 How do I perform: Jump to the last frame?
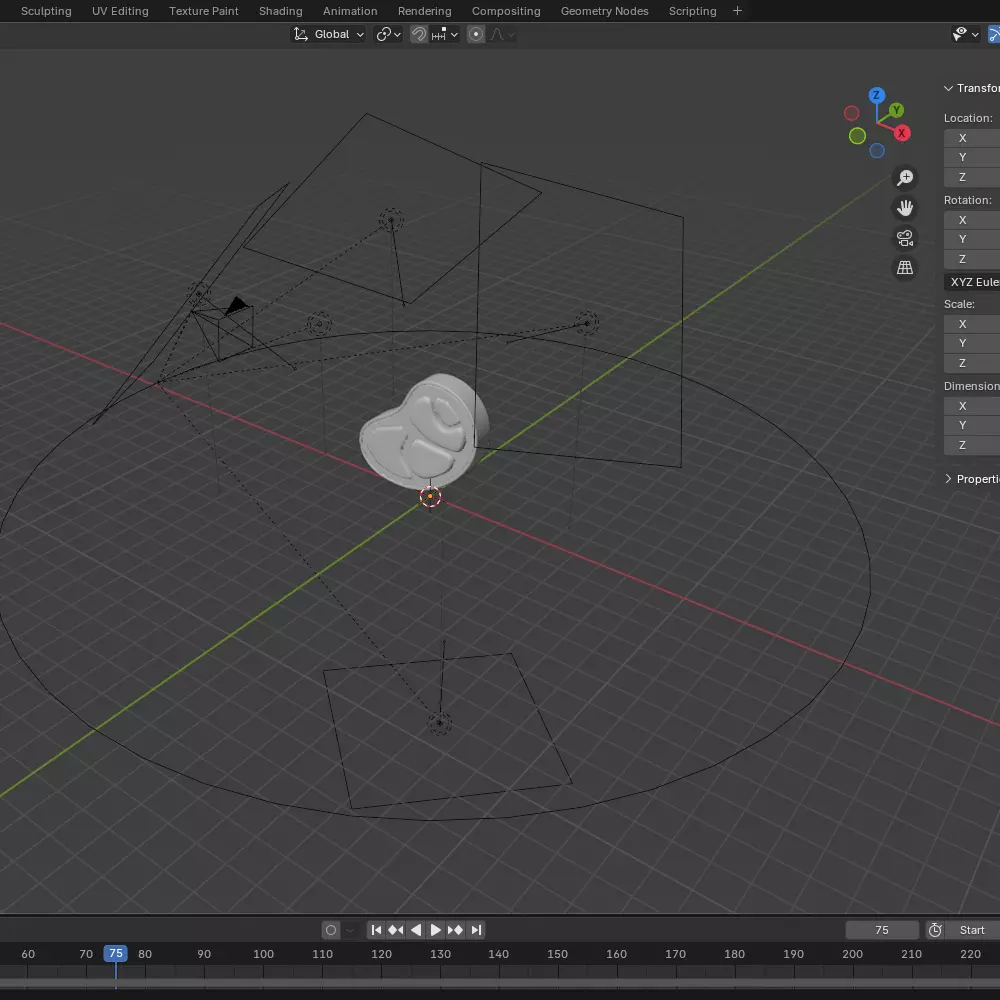tap(476, 930)
